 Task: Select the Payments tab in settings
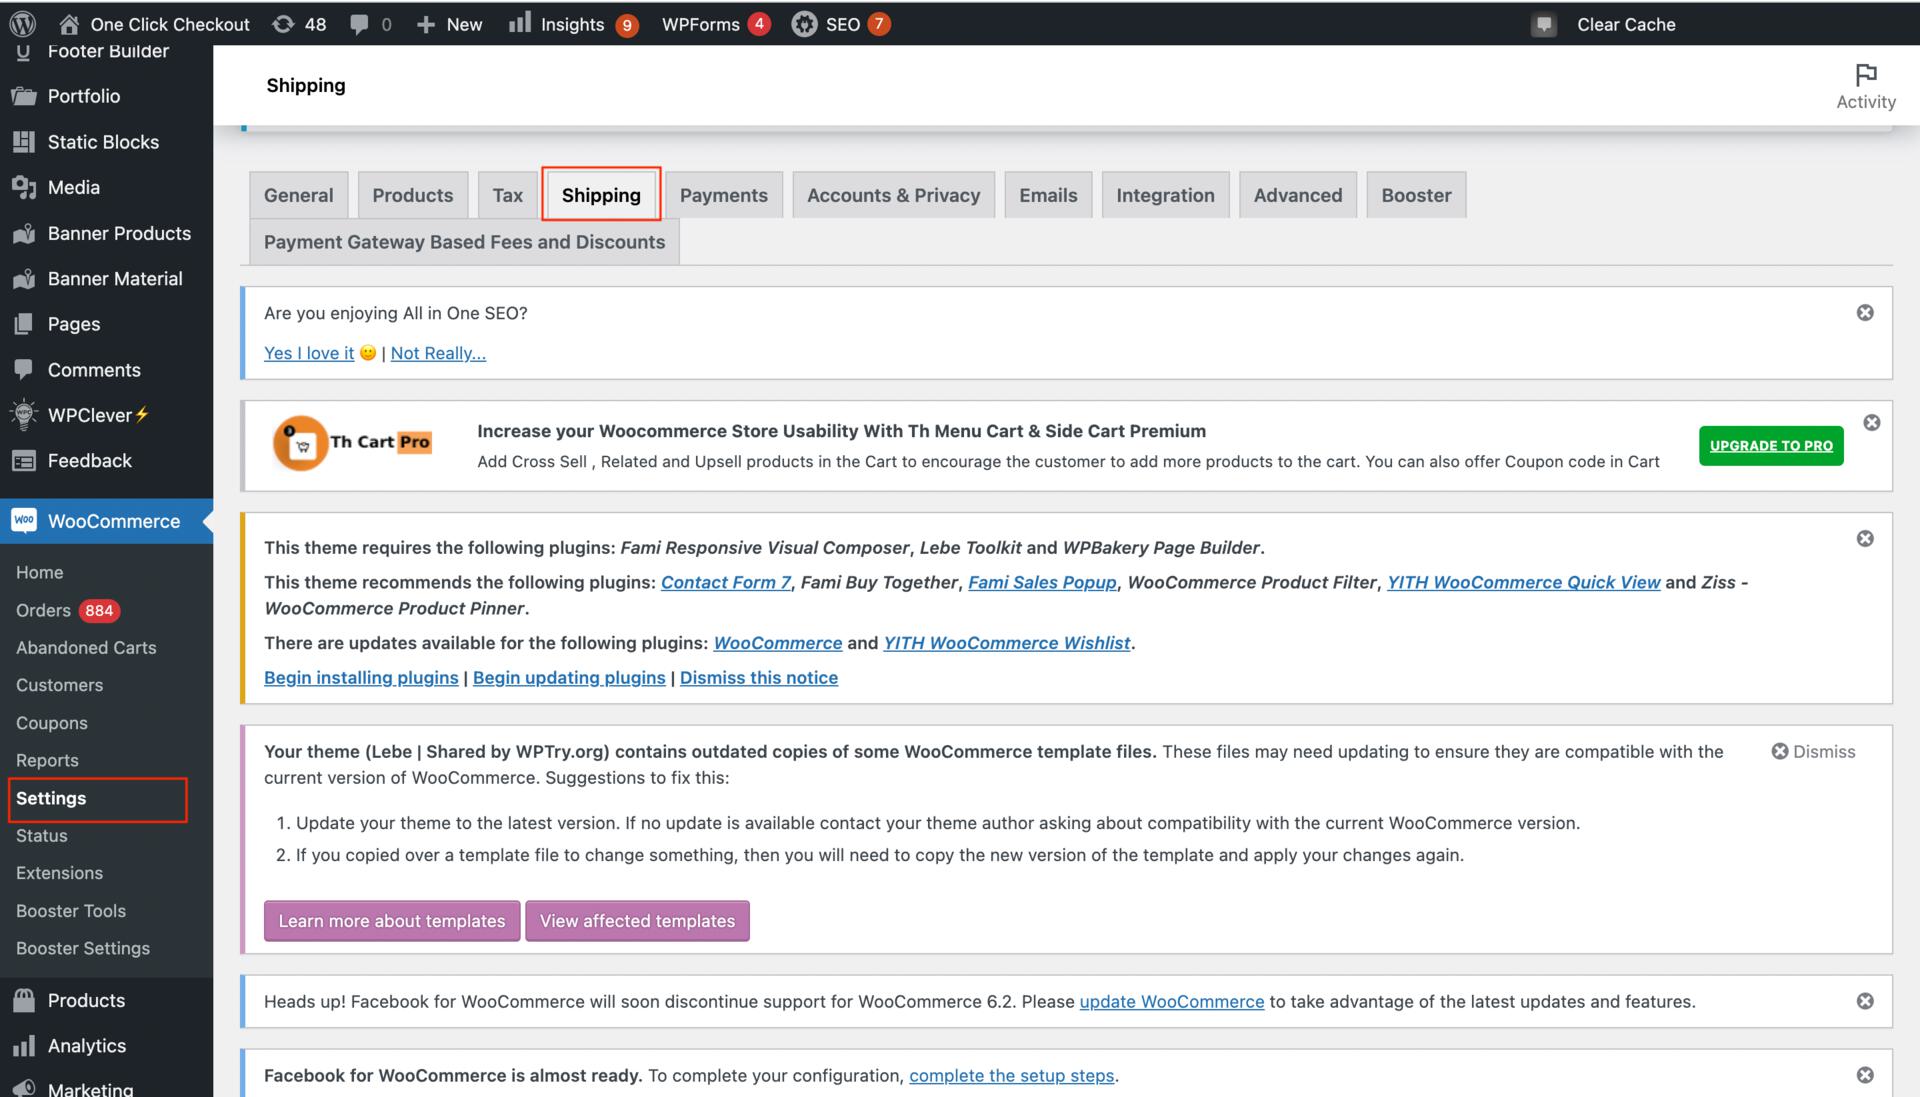coord(724,194)
